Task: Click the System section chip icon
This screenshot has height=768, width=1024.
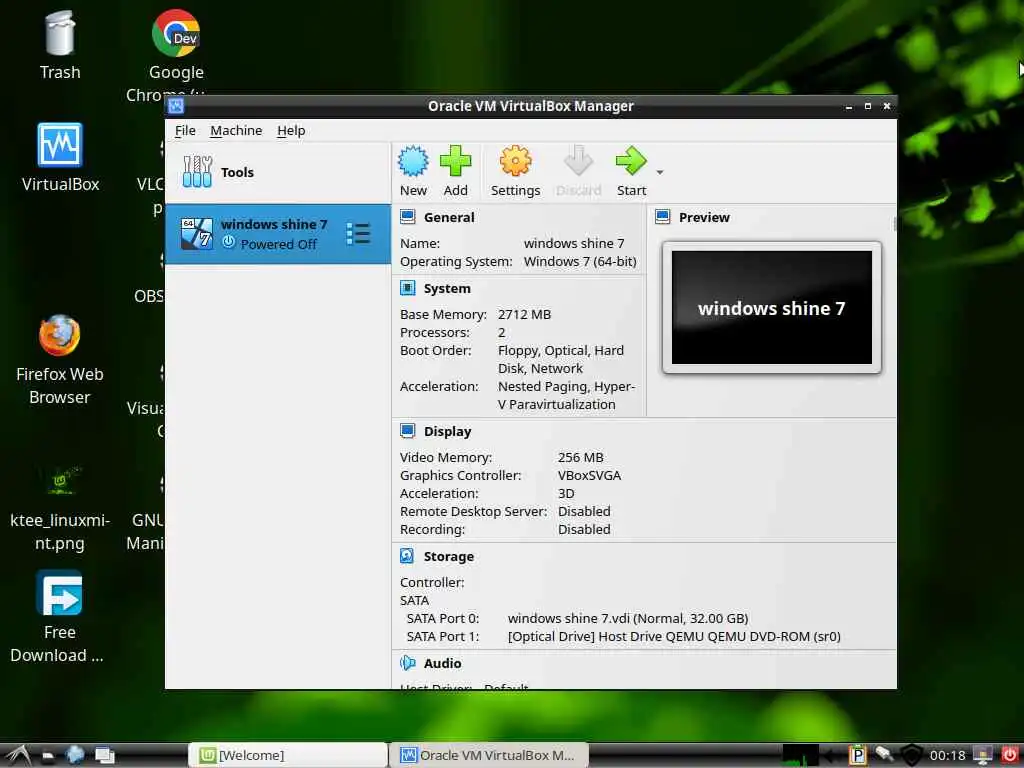Action: [408, 288]
